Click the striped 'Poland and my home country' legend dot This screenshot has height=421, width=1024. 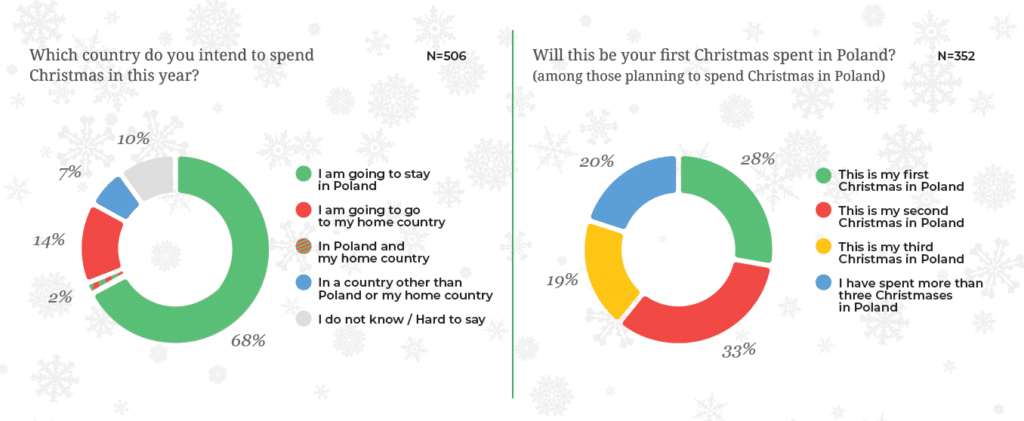304,247
